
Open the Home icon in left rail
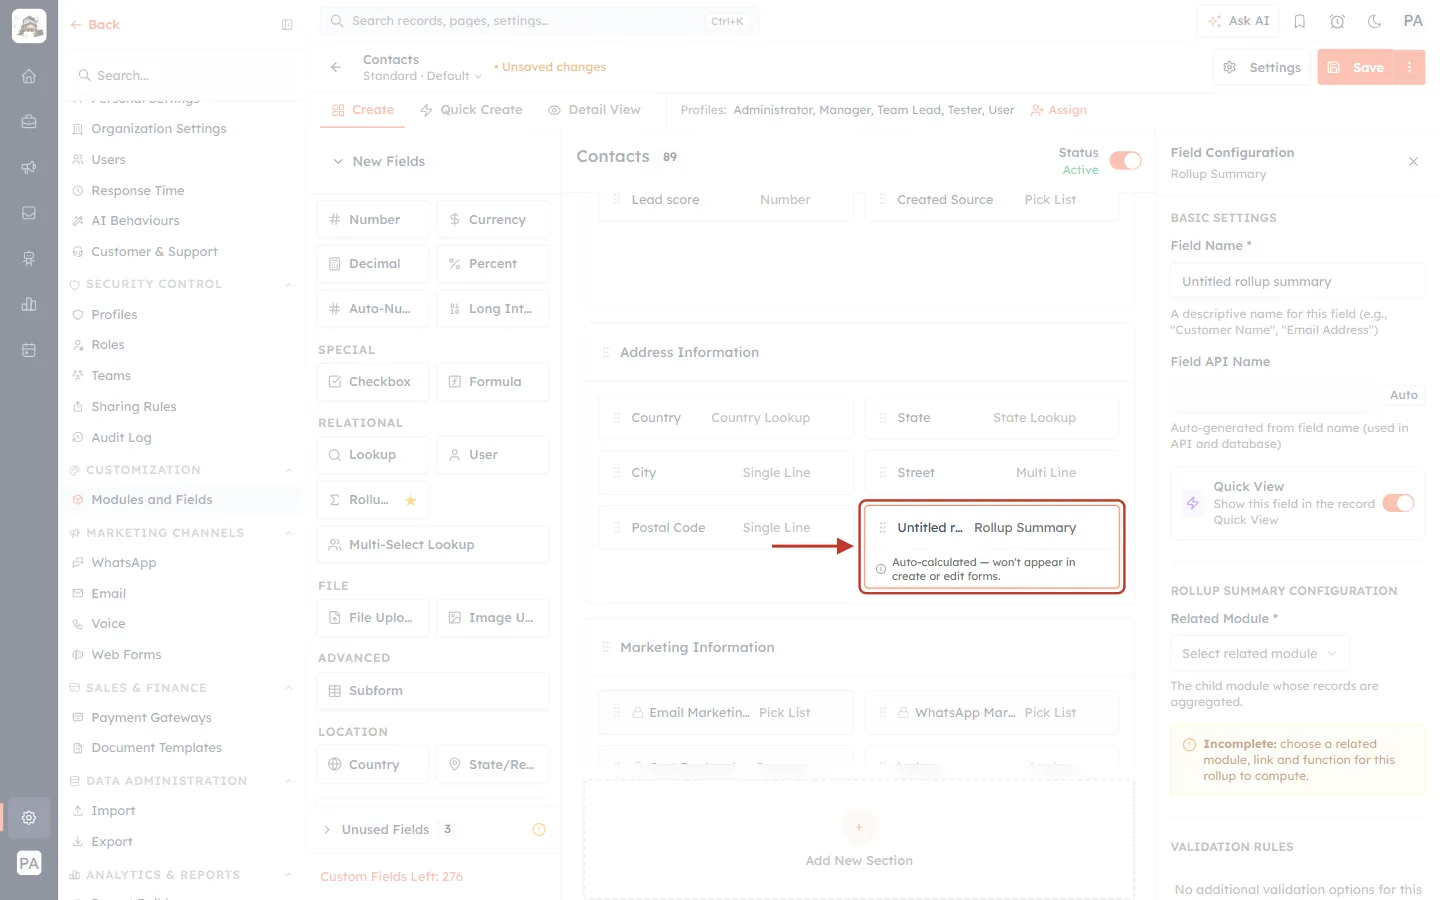[x=29, y=76]
